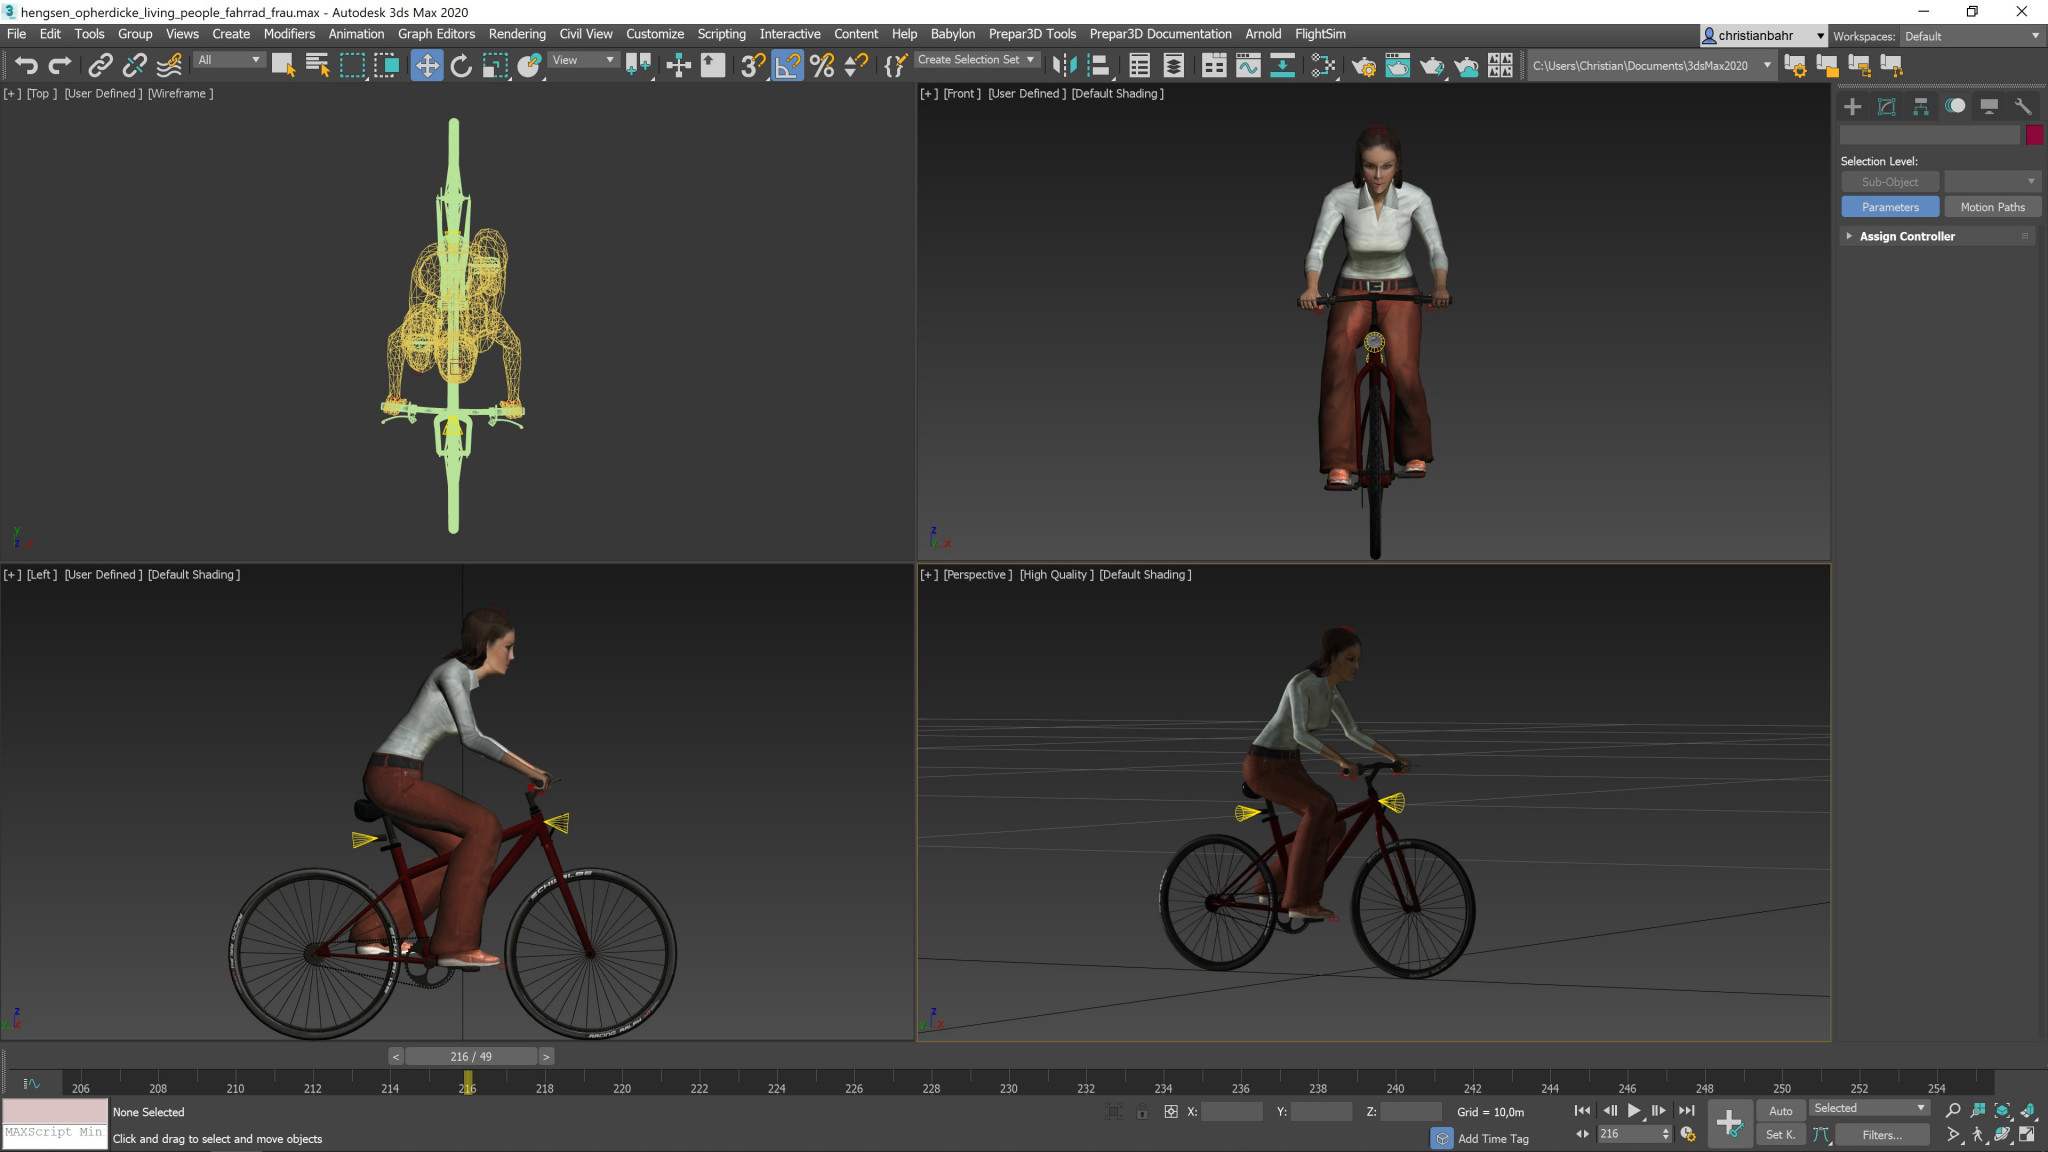The image size is (2048, 1152).
Task: Select Rectangular Selection Region tool
Action: pyautogui.click(x=352, y=66)
